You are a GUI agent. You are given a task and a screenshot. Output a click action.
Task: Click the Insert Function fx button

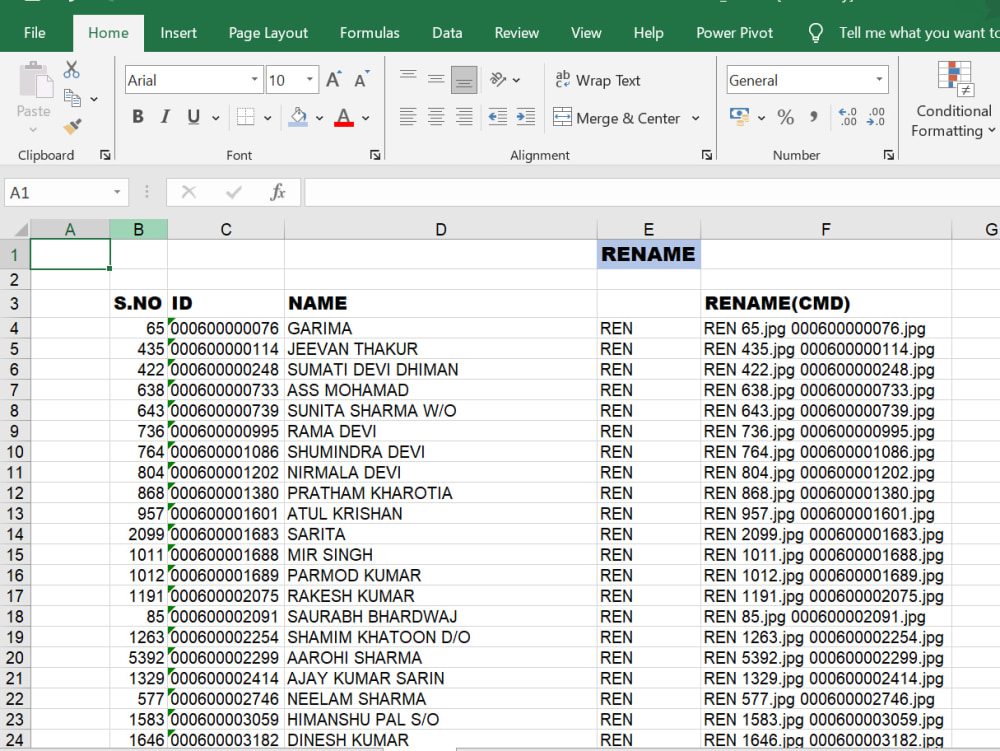point(277,192)
